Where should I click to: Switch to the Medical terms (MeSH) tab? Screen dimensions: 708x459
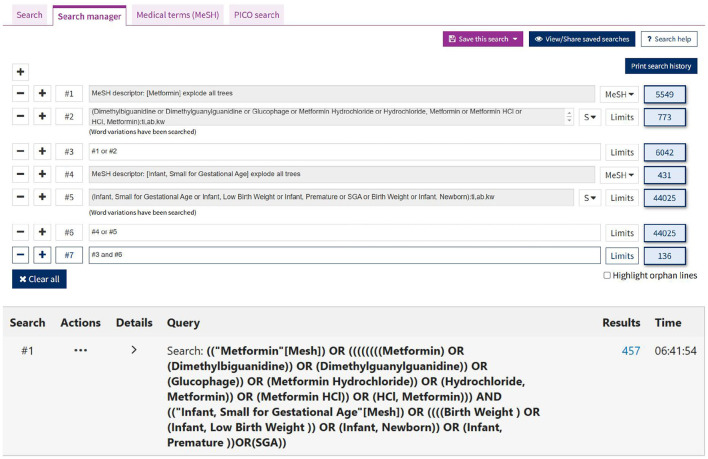point(177,15)
